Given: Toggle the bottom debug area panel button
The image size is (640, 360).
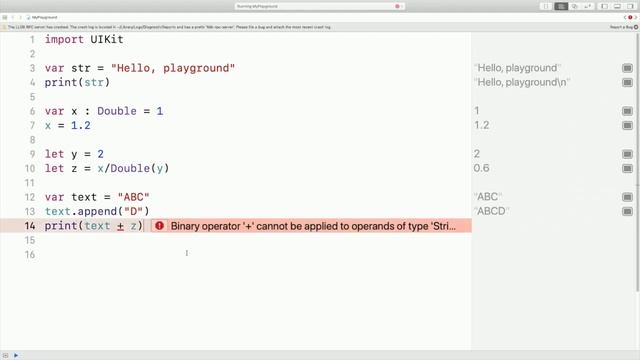Looking at the screenshot, I should click(x=618, y=6).
